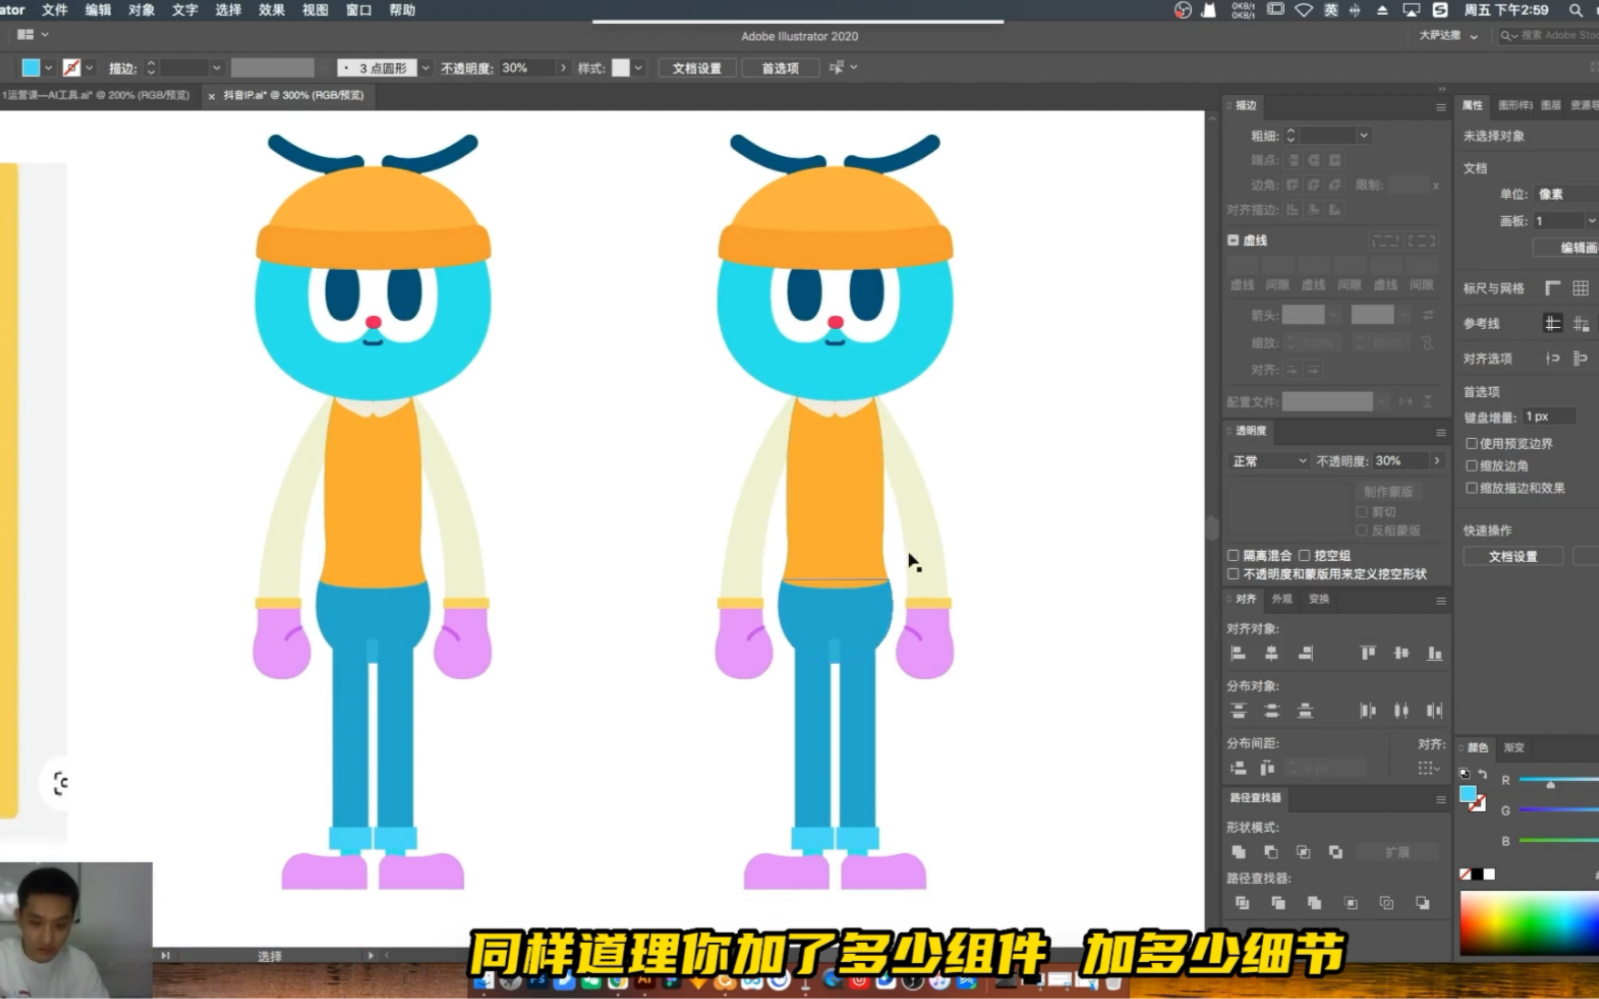Click 文档设置 button in control bar

pyautogui.click(x=697, y=68)
